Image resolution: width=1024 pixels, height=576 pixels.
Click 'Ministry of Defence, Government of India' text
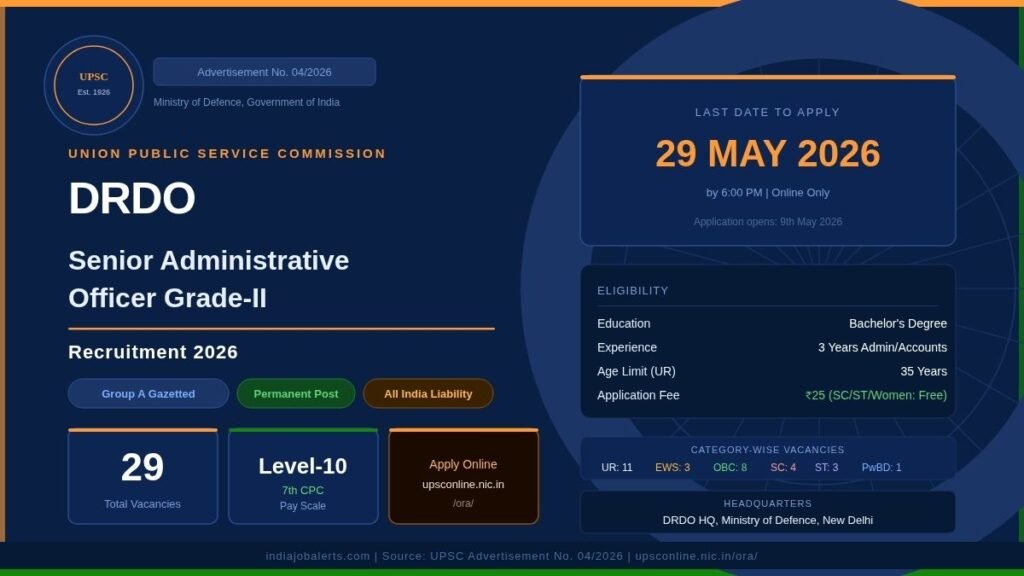point(246,103)
